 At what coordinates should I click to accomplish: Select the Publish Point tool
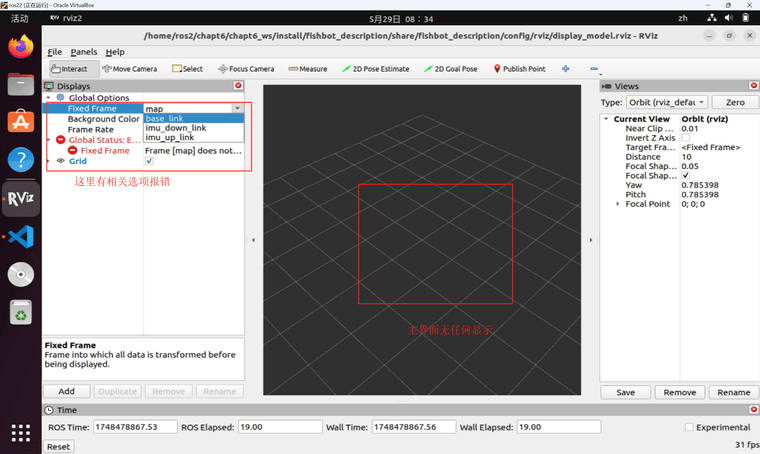pyautogui.click(x=519, y=69)
